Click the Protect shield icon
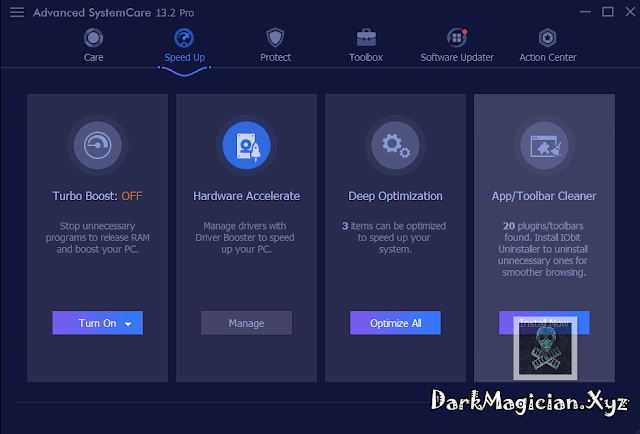 275,38
